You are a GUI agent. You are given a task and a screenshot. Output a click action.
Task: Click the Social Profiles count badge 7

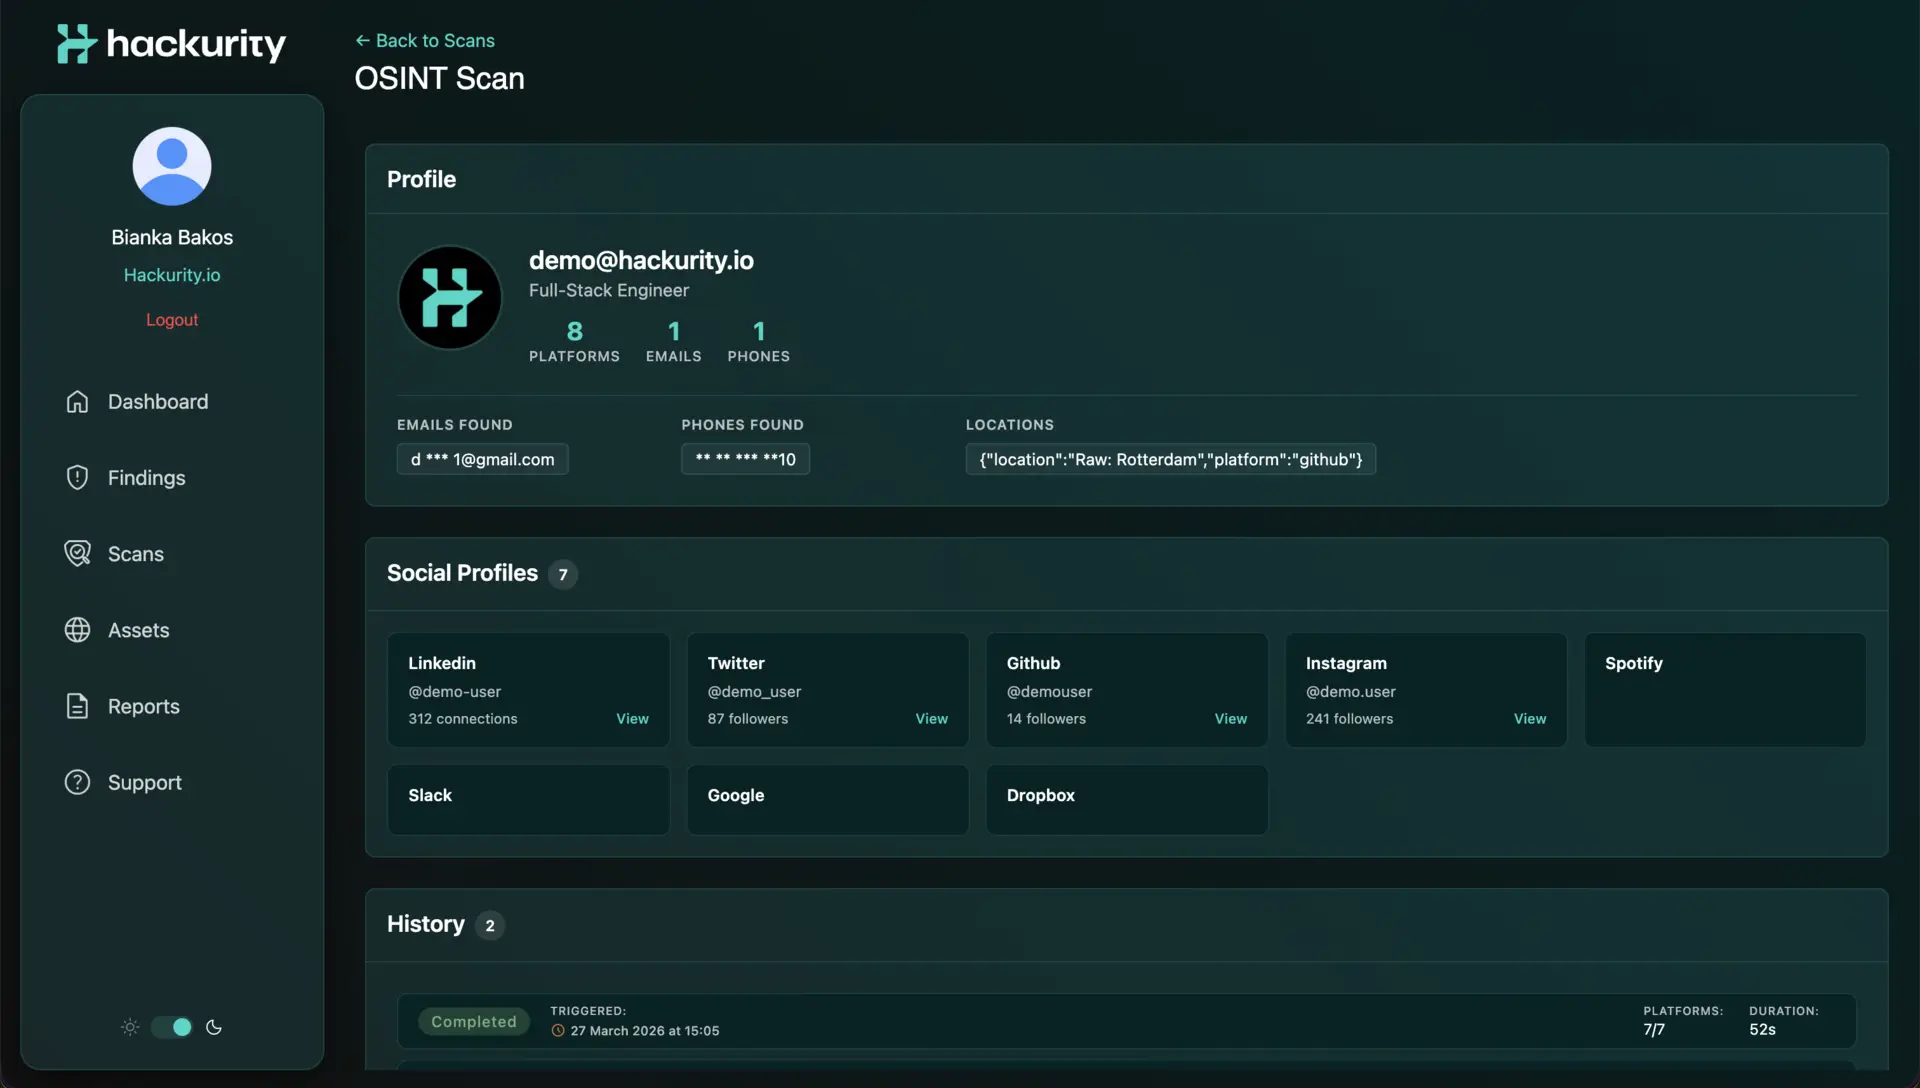tap(563, 574)
